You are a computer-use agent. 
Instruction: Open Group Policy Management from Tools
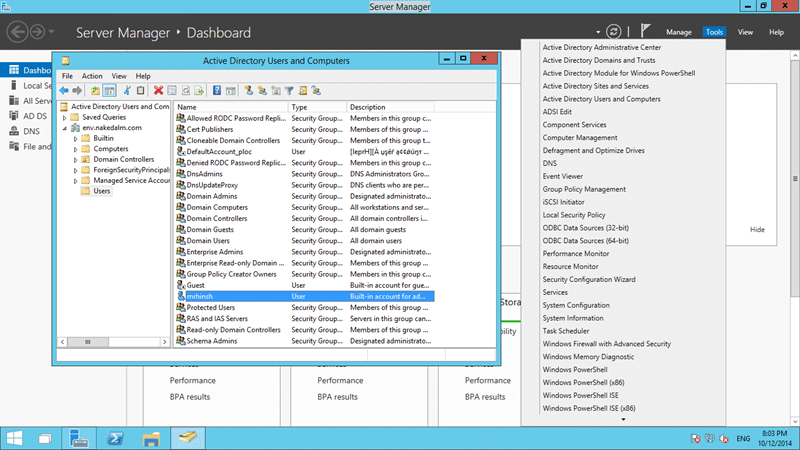click(584, 189)
